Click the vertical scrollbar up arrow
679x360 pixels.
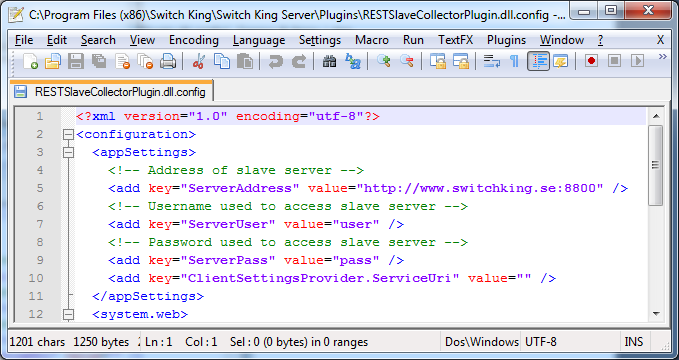656,116
